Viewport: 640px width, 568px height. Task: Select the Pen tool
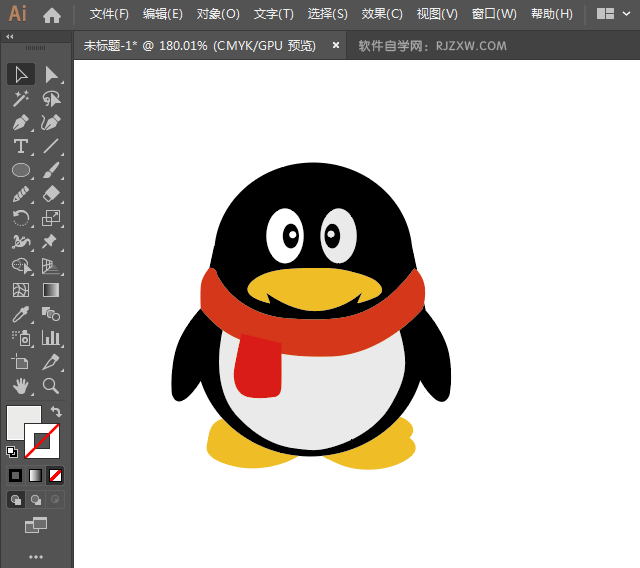point(21,122)
